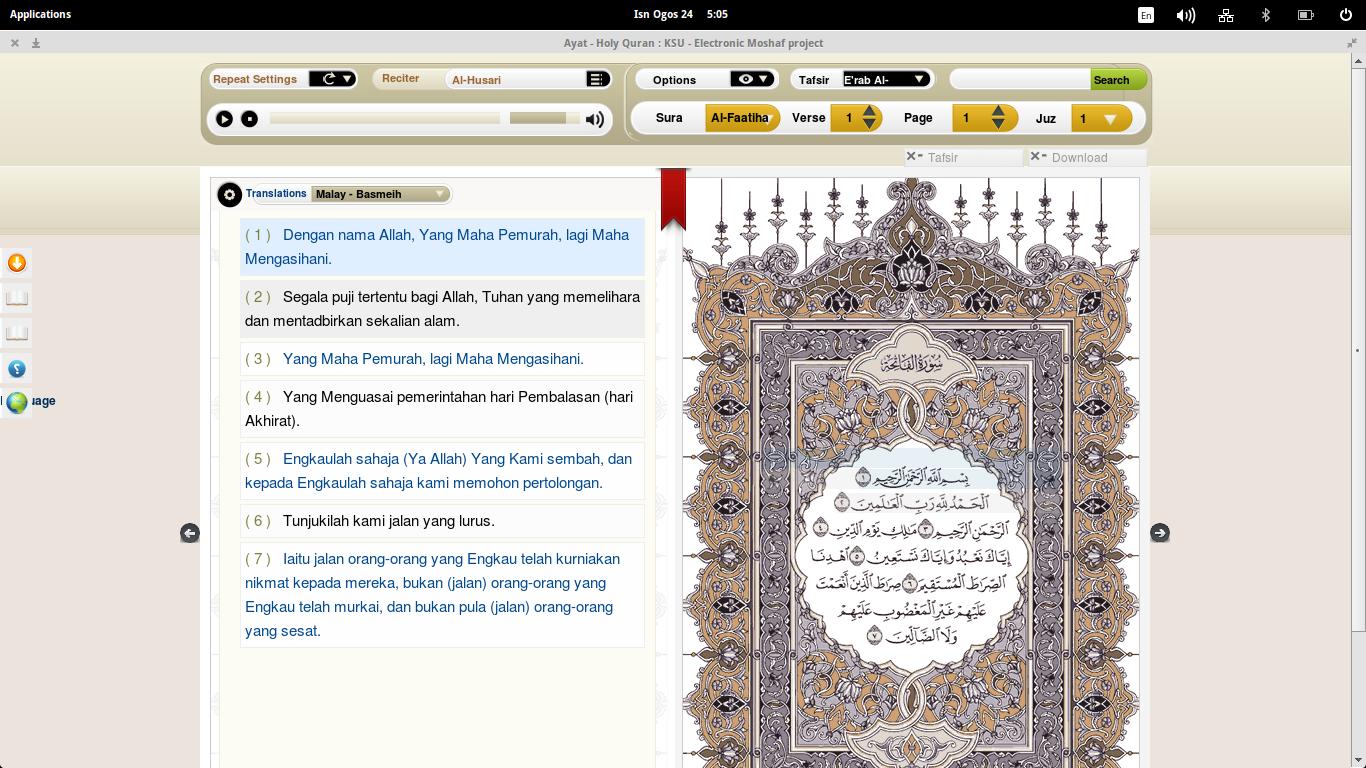
Task: Open the Applications menu
Action: [x=40, y=14]
